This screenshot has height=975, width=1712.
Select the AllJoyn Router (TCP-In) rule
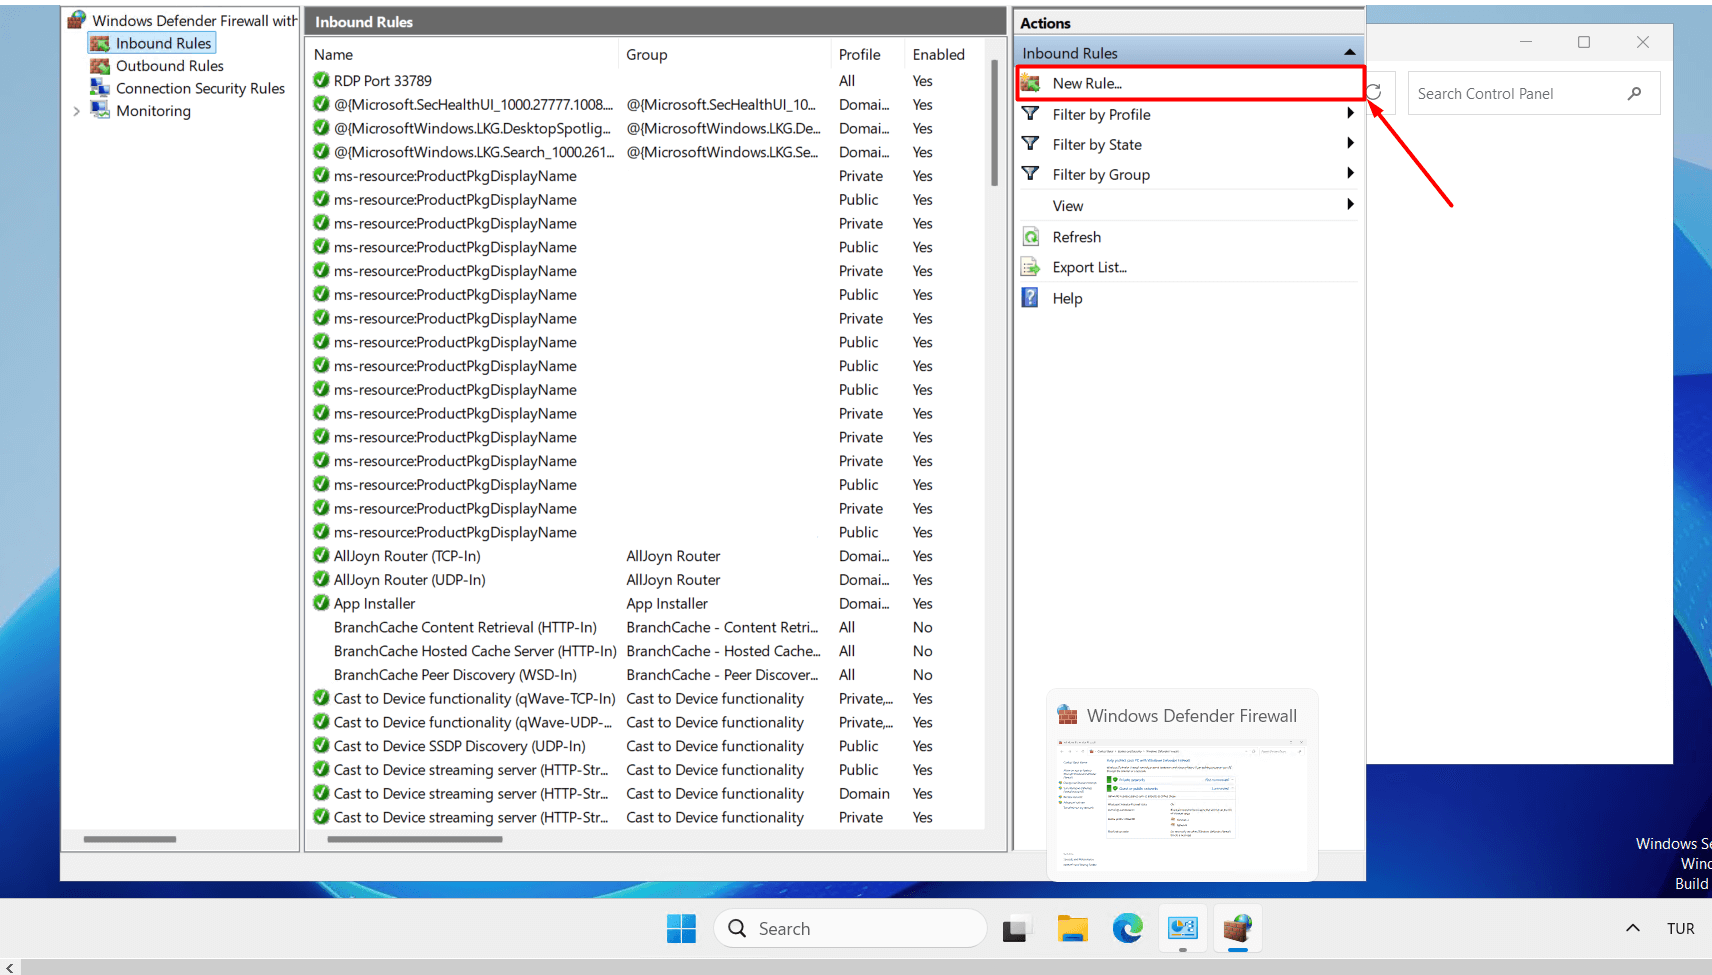(x=407, y=556)
